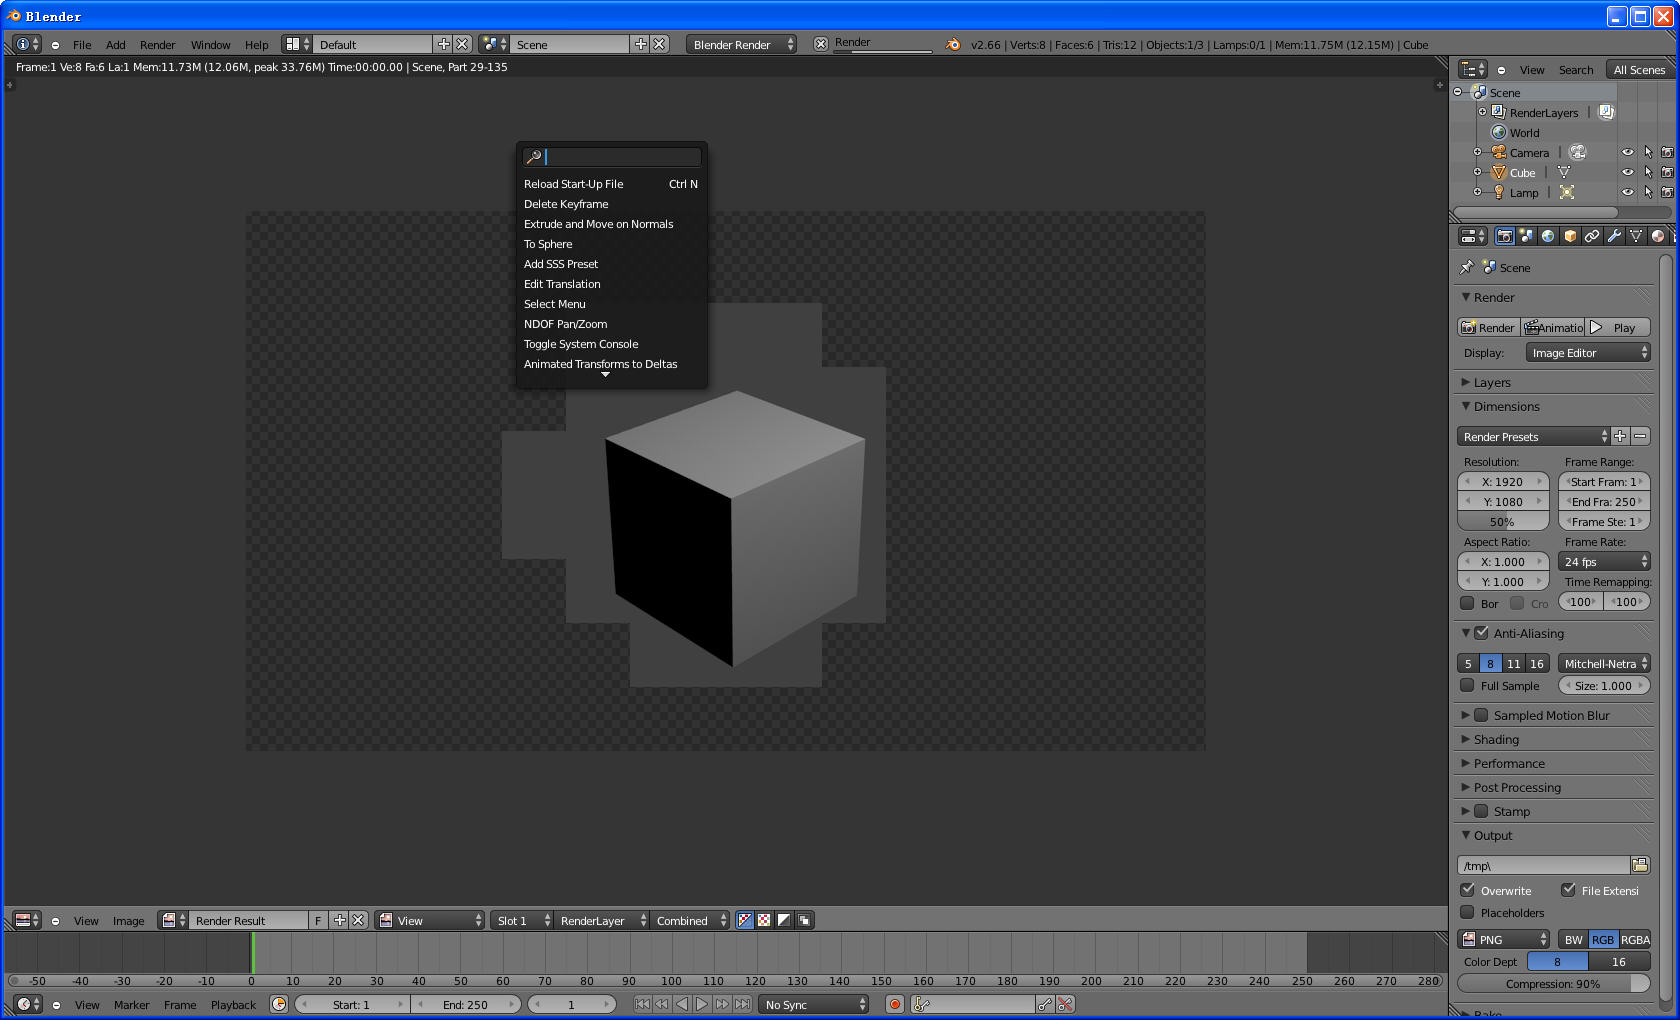Open the Modifiers wrench tab icon
Viewport: 1680px width, 1020px height.
click(1614, 236)
